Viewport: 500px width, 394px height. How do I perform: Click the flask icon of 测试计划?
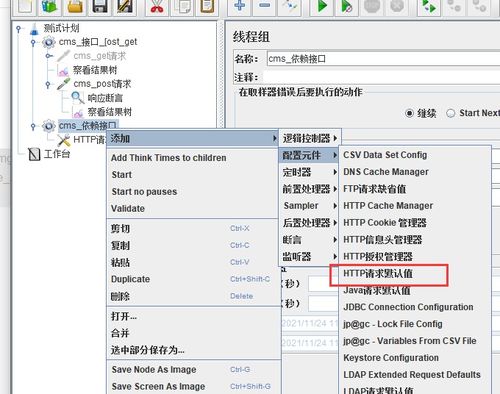(x=34, y=29)
